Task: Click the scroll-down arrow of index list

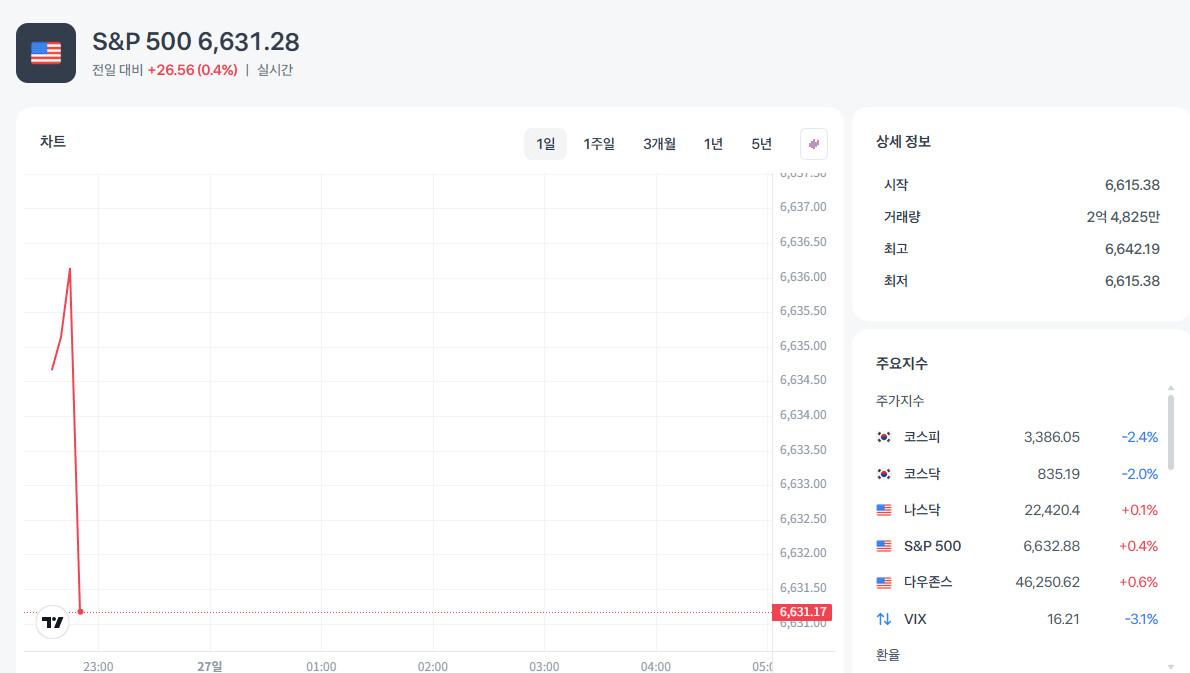Action: click(1171, 666)
